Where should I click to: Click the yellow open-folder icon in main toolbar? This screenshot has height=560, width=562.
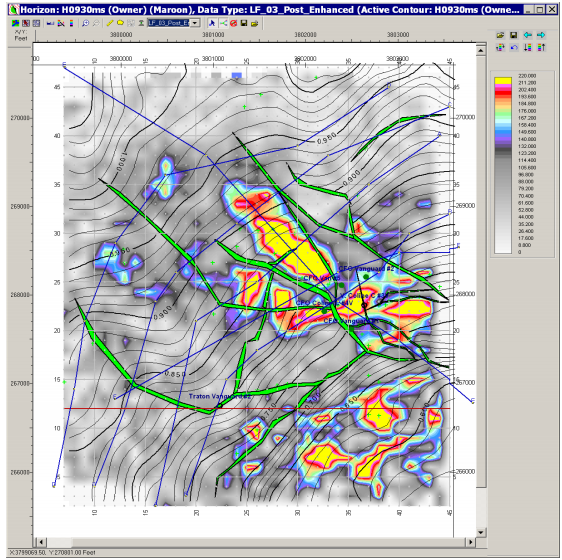[254, 23]
